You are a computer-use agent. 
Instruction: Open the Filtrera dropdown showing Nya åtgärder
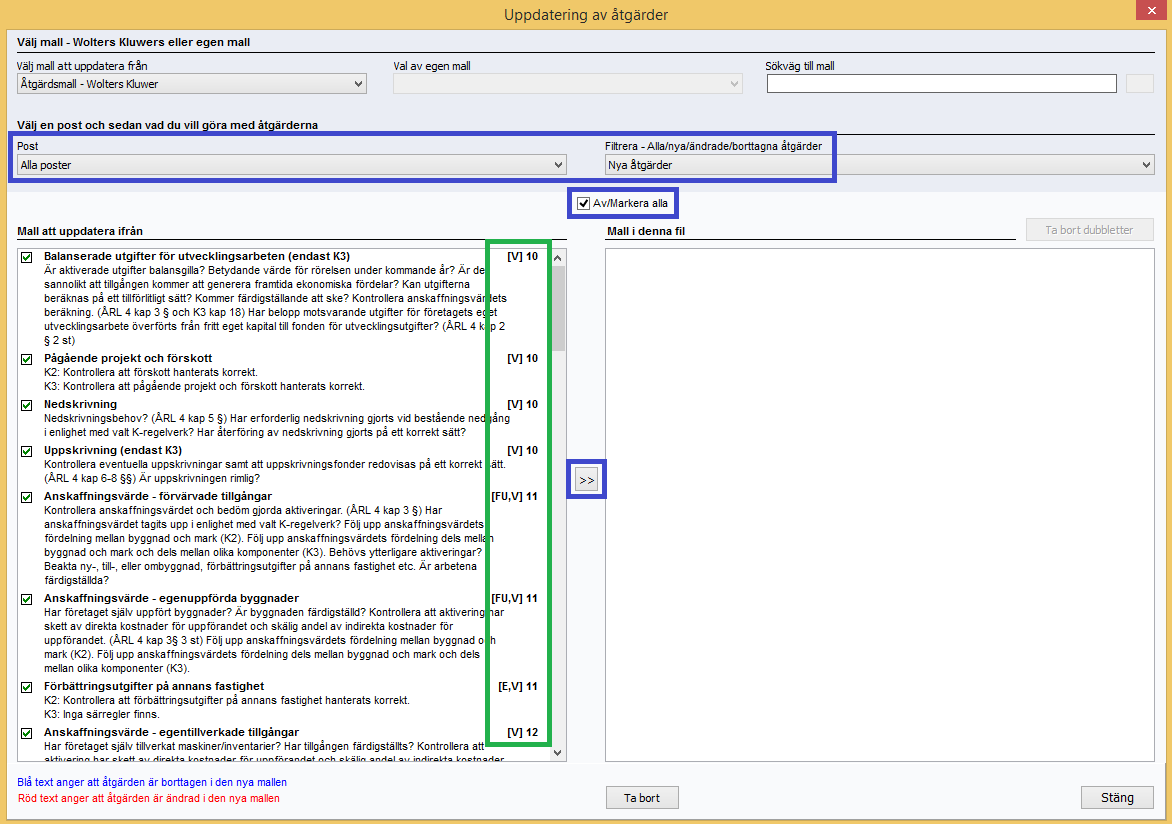(880, 165)
